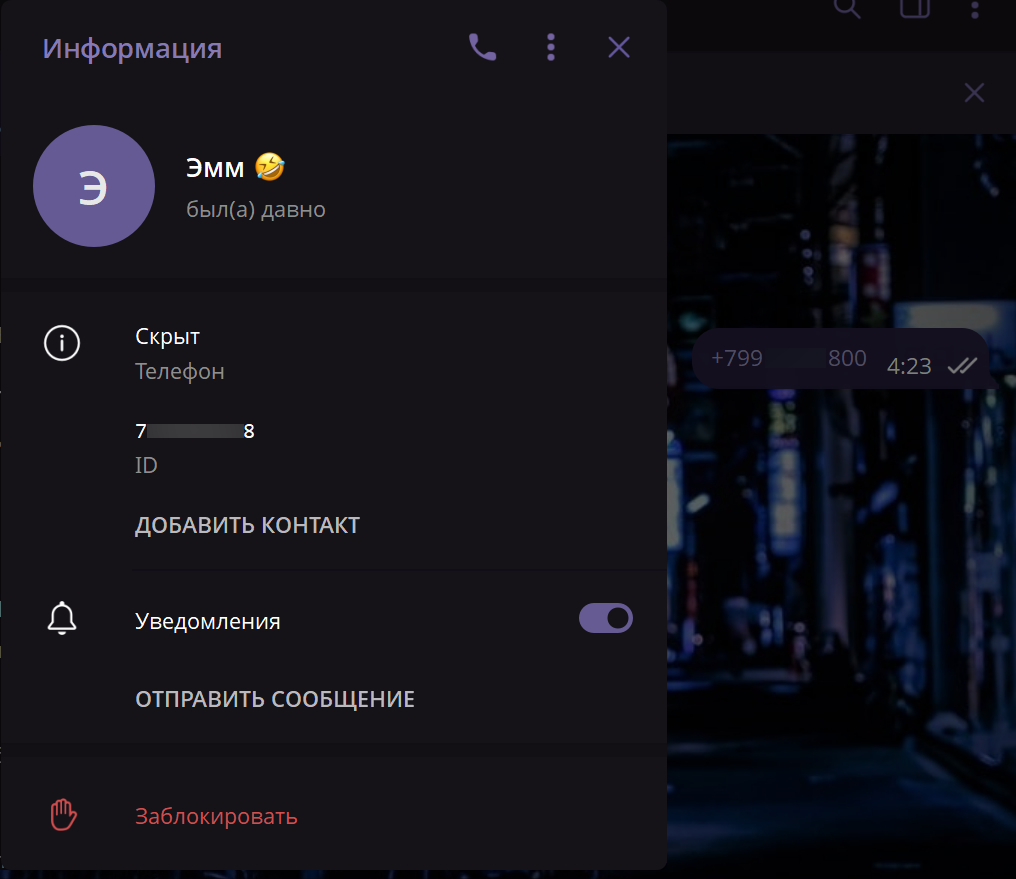Click the notifications bell icon
Screen dimensions: 1016x879
tap(62, 619)
